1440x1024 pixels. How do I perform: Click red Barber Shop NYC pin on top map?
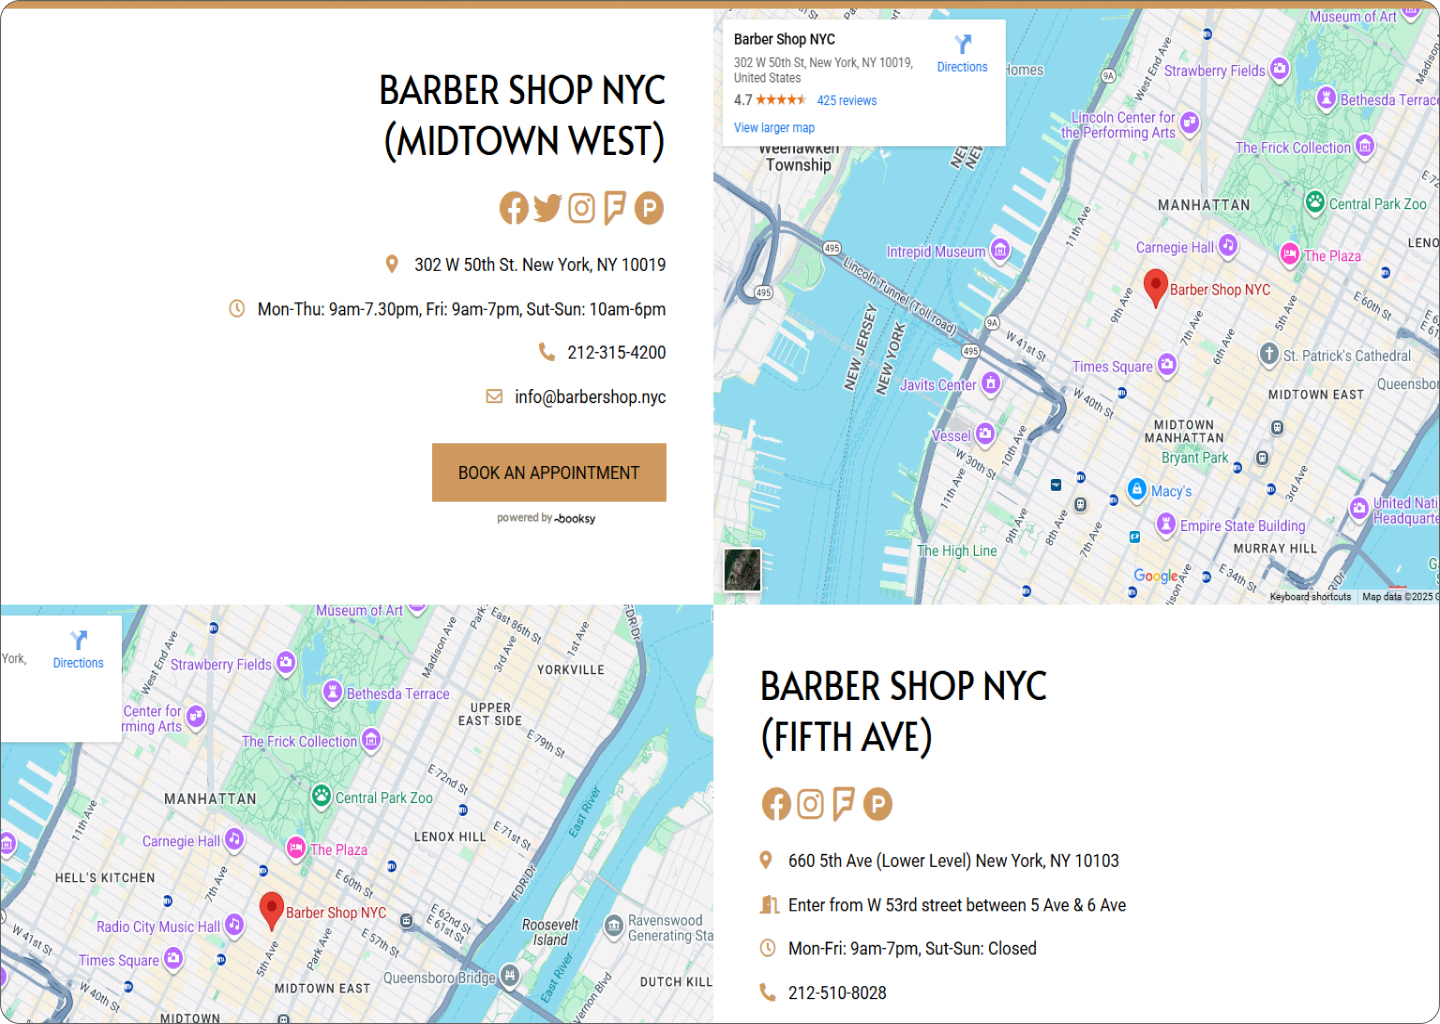tap(1155, 285)
